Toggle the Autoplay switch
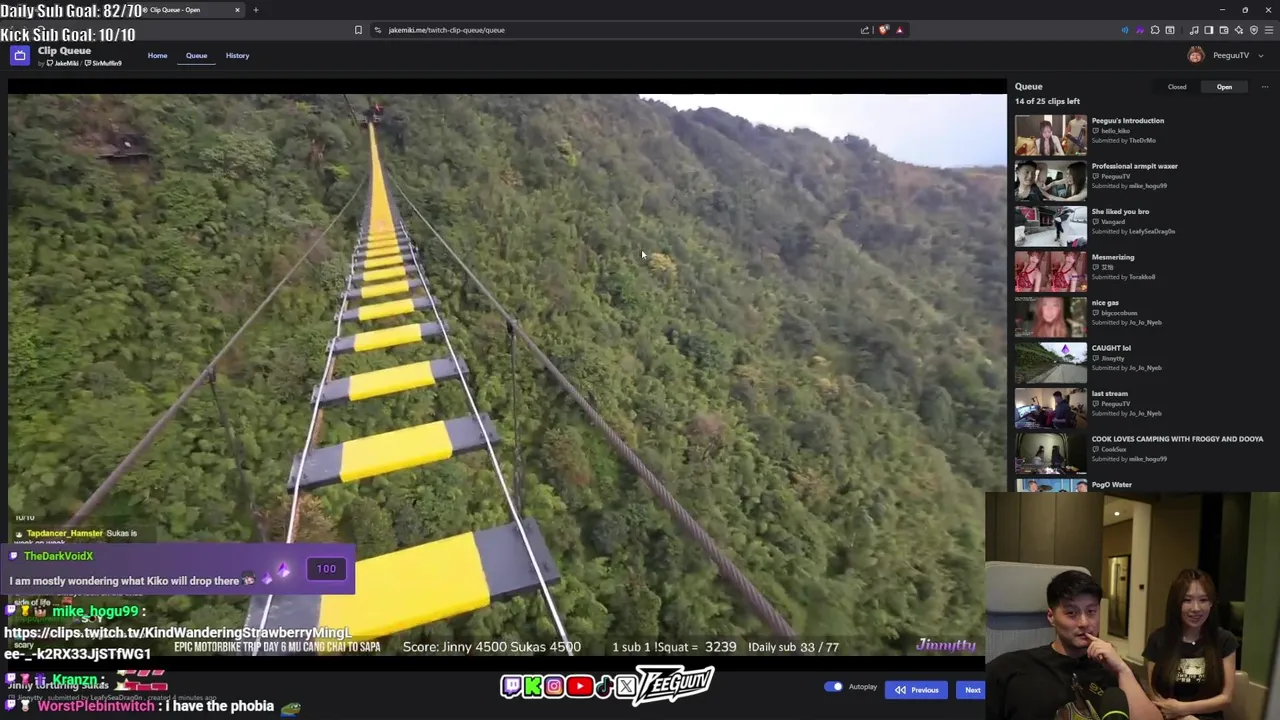The image size is (1280, 720). (833, 687)
